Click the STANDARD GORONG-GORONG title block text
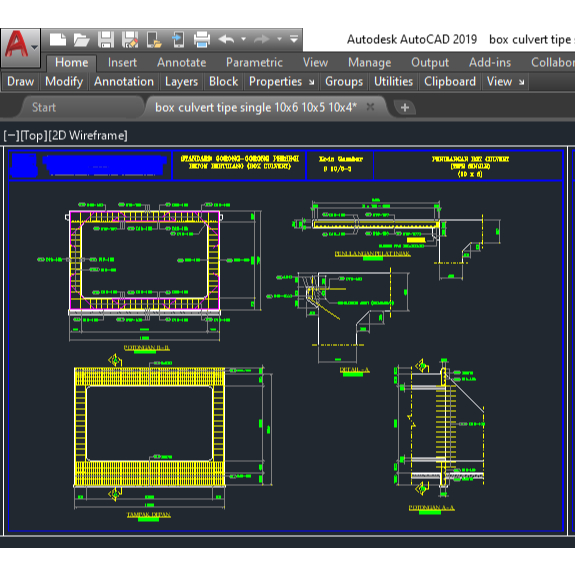The image size is (575, 575). 240,162
